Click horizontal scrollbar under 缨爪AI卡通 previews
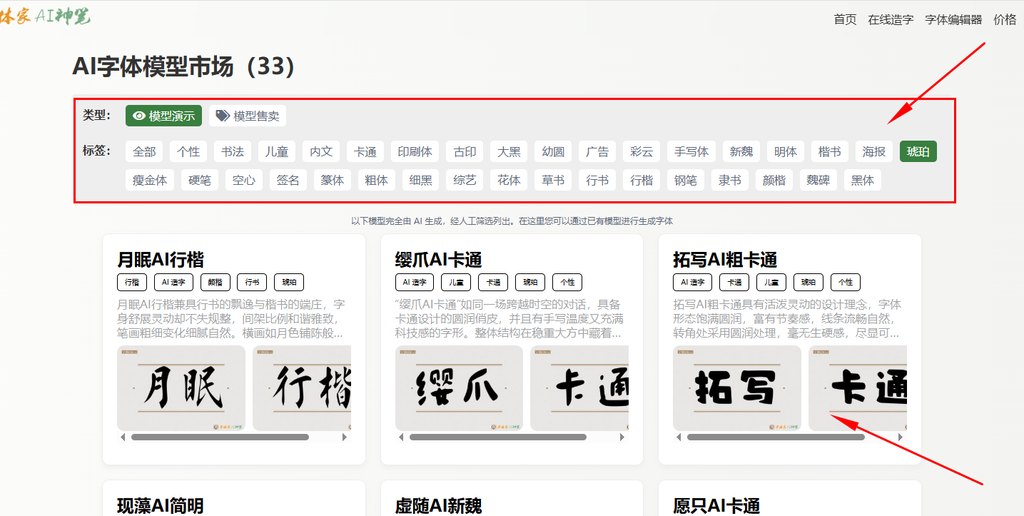 click(498, 437)
